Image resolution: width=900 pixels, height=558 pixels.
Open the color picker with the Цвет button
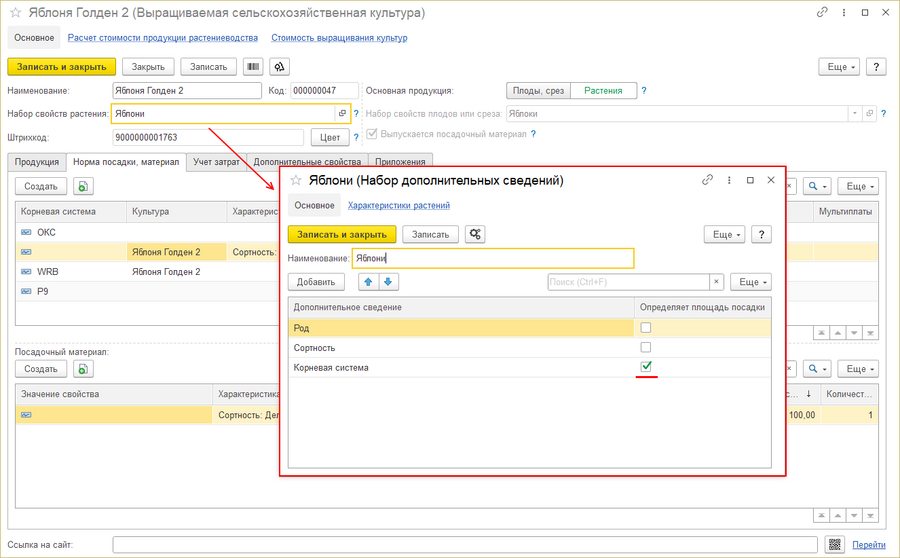329,137
